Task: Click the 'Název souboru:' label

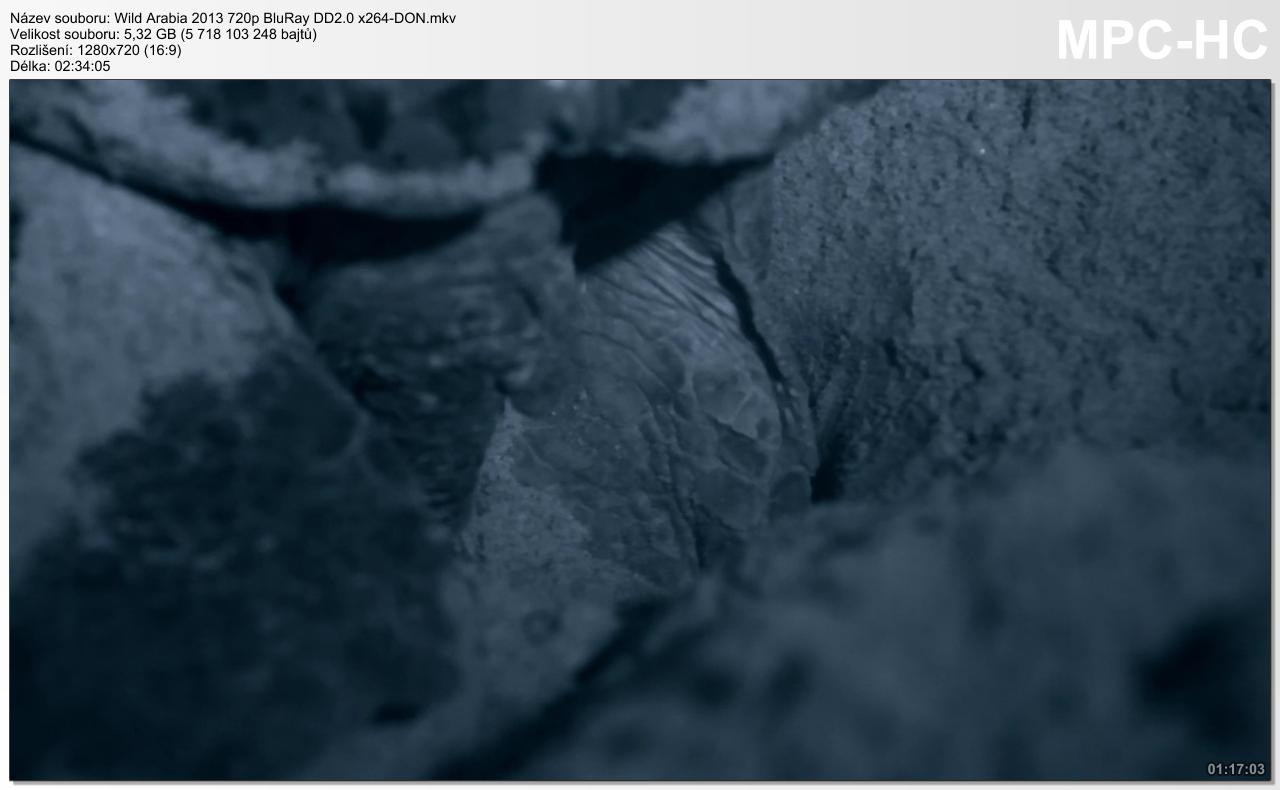Action: tap(59, 19)
